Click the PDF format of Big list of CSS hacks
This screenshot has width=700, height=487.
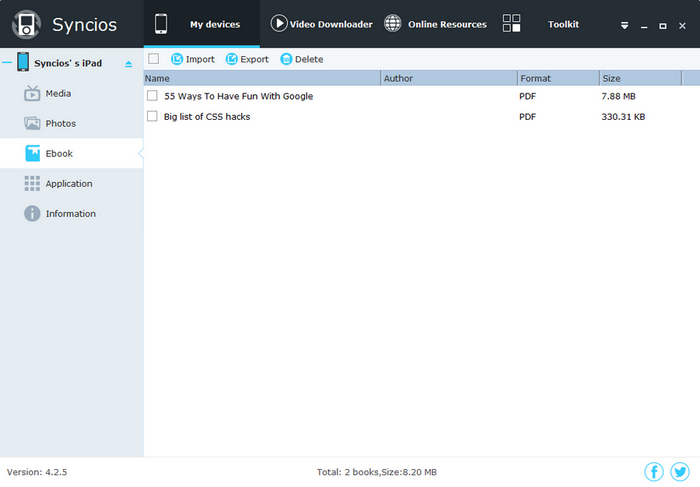[x=527, y=117]
